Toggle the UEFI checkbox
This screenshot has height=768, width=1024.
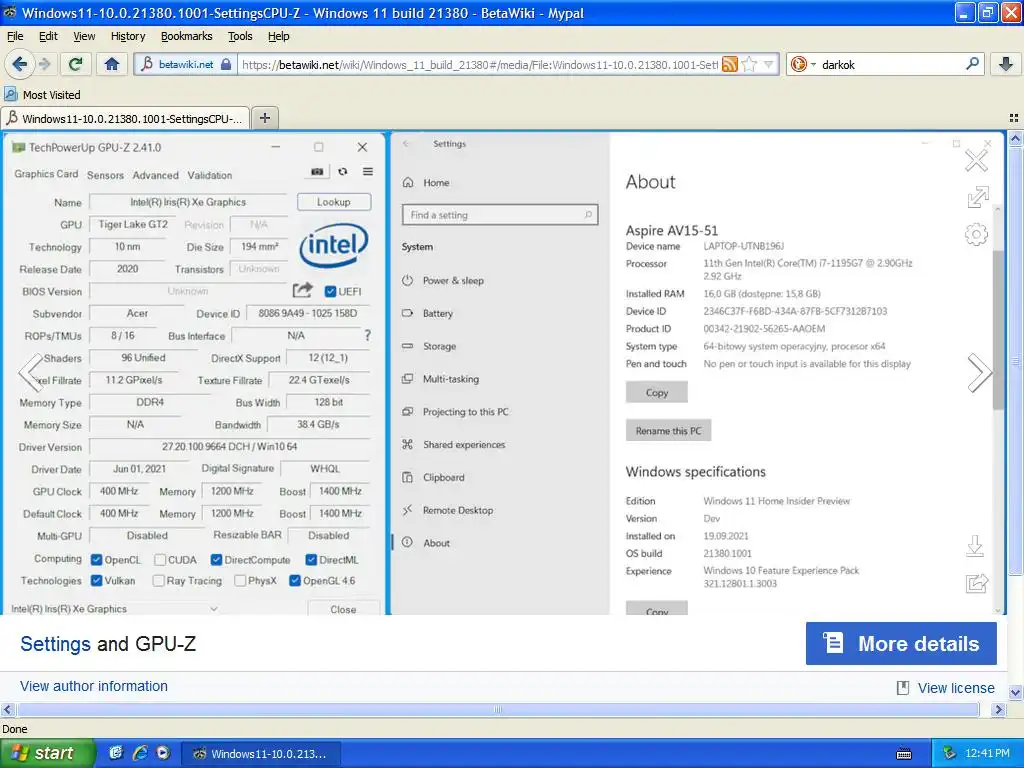(x=330, y=291)
